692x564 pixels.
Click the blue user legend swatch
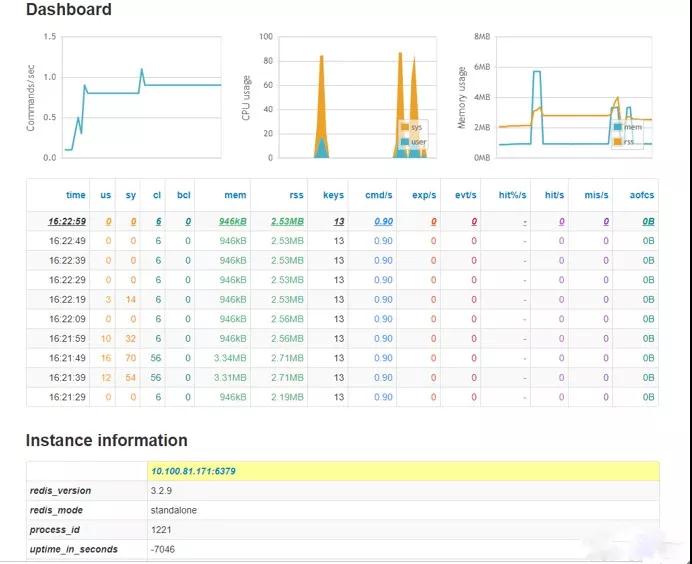[x=404, y=142]
